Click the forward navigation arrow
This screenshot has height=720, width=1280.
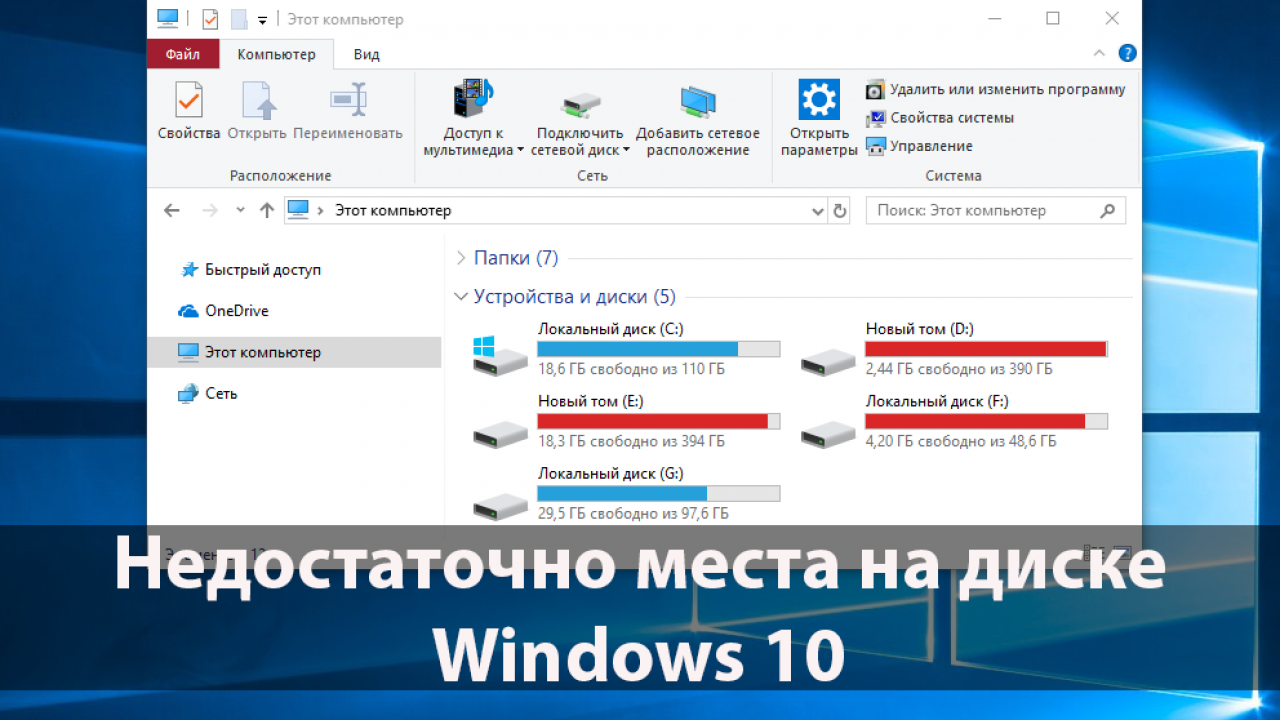(209, 211)
